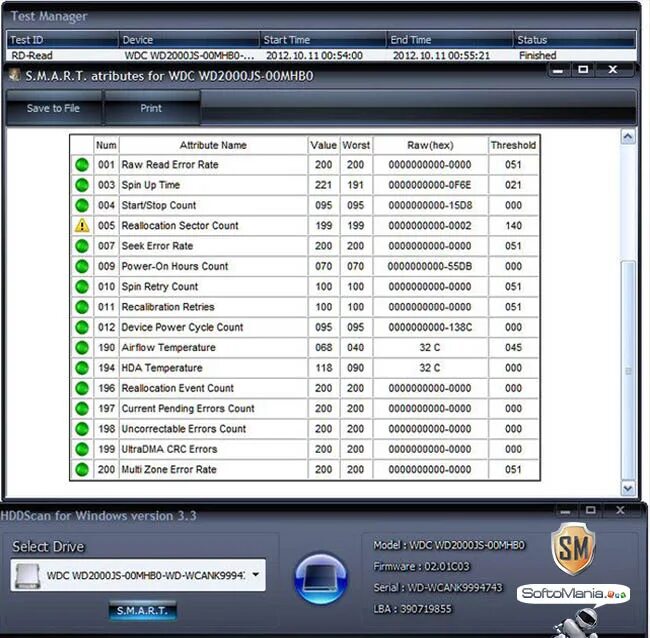650x638 pixels.
Task: Click the Raw(hex) column header
Action: 430,145
